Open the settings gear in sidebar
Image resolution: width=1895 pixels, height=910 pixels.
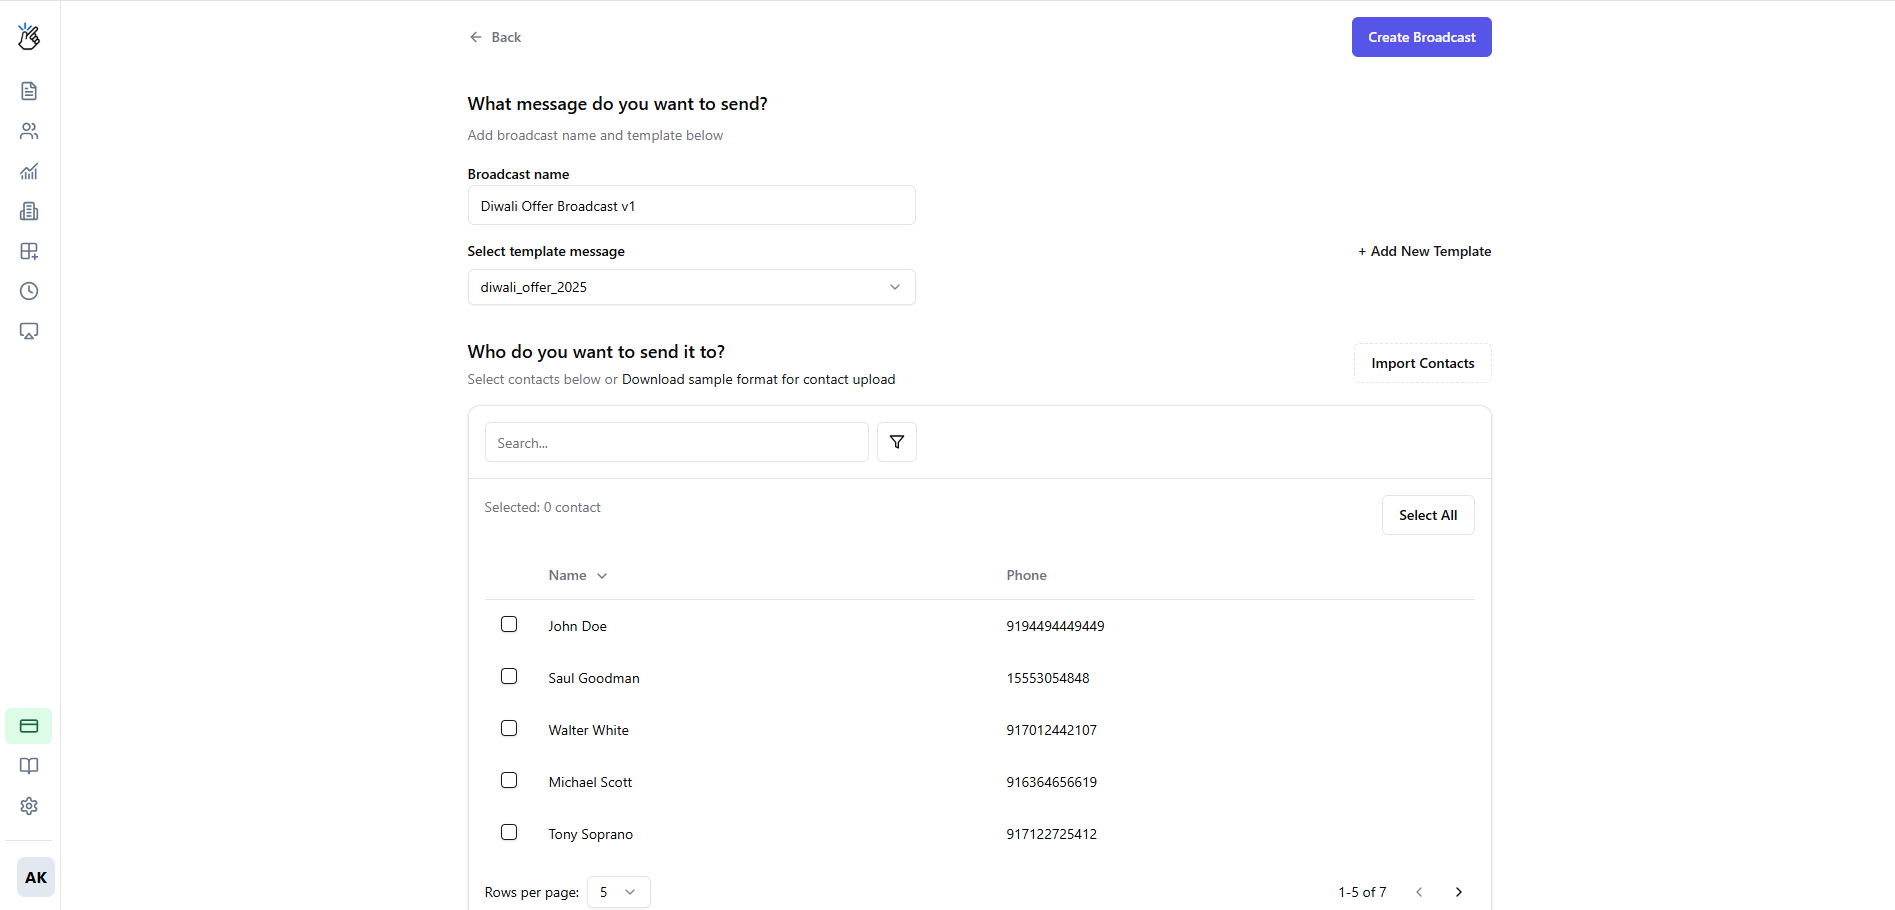(x=29, y=806)
